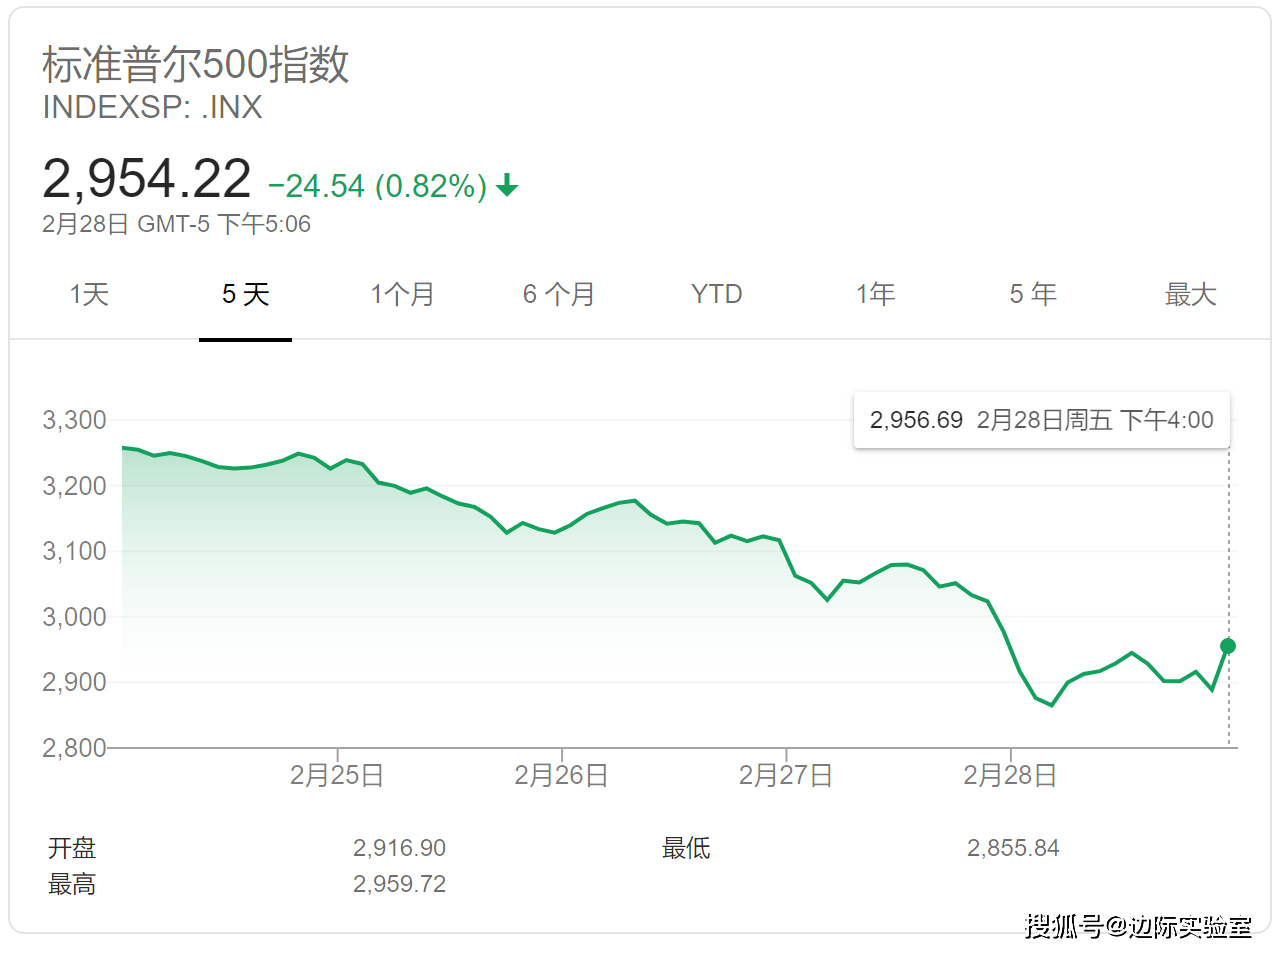
Task: Show the 1年 chart range
Action: tap(875, 294)
